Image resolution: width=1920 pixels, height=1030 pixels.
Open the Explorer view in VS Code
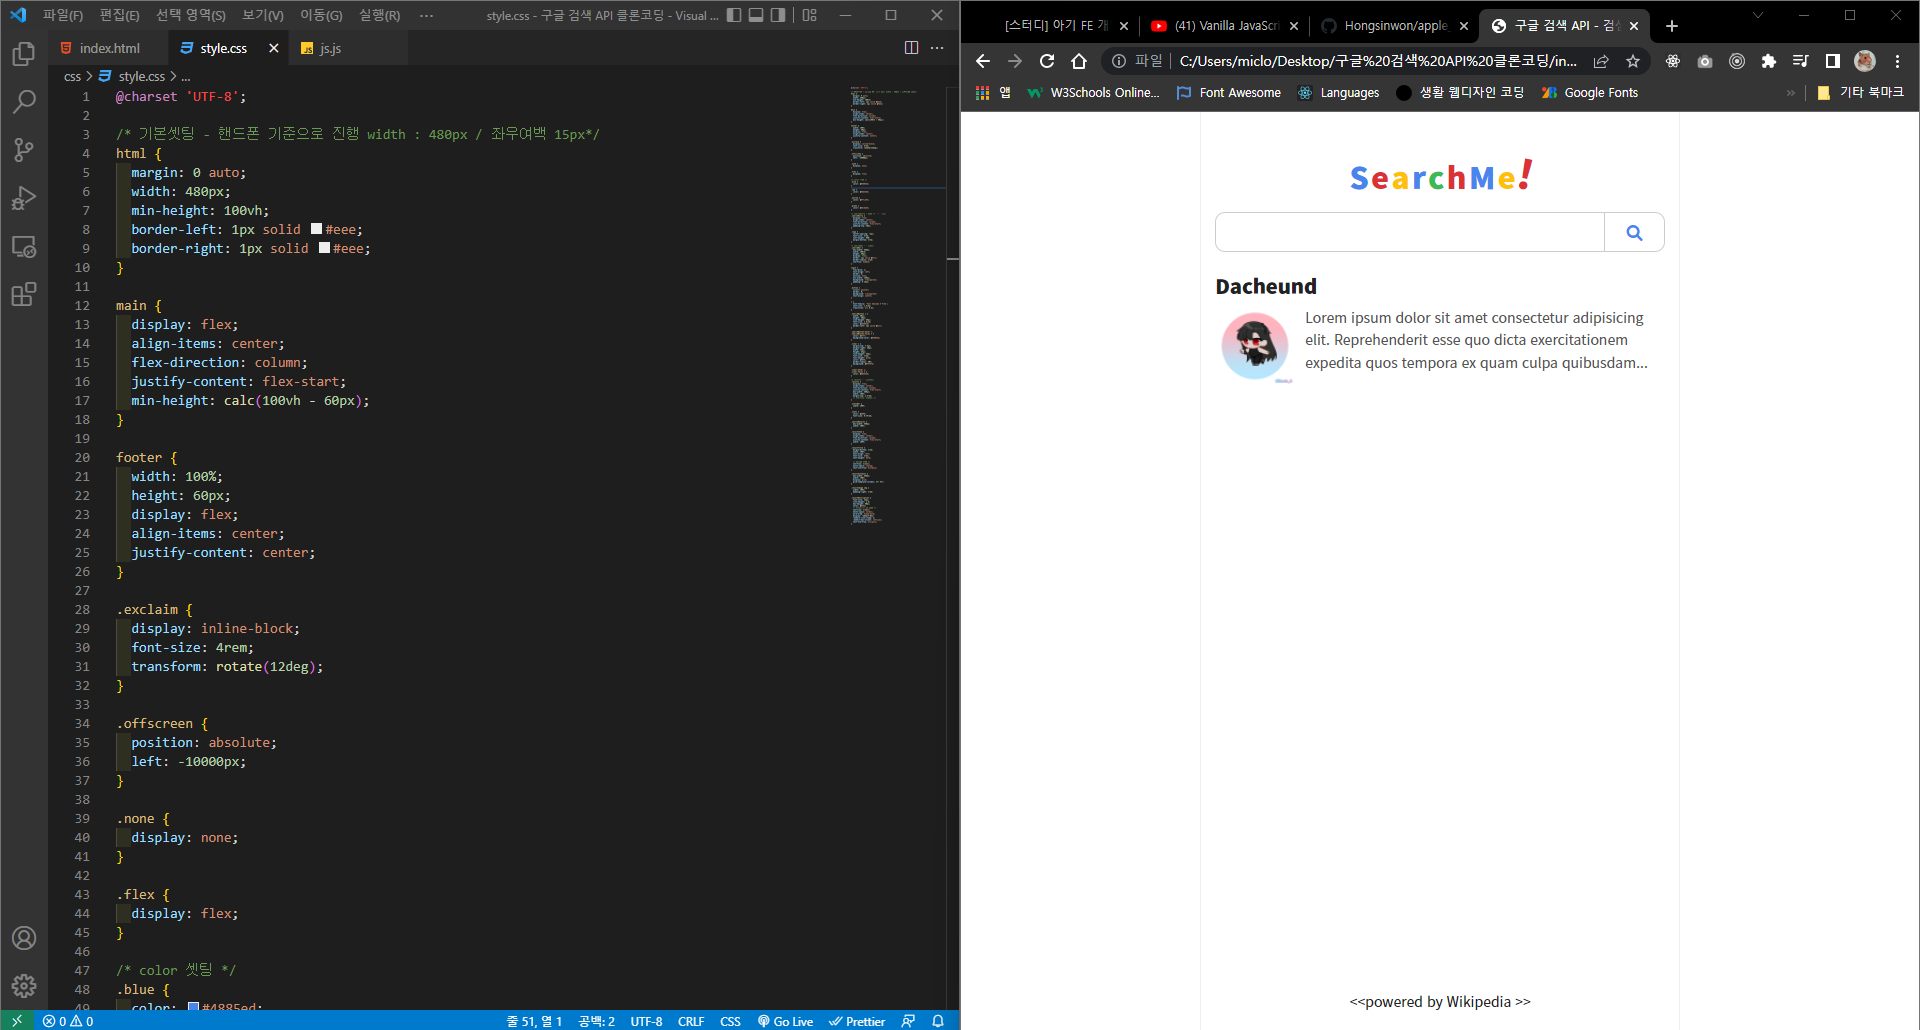coord(24,53)
